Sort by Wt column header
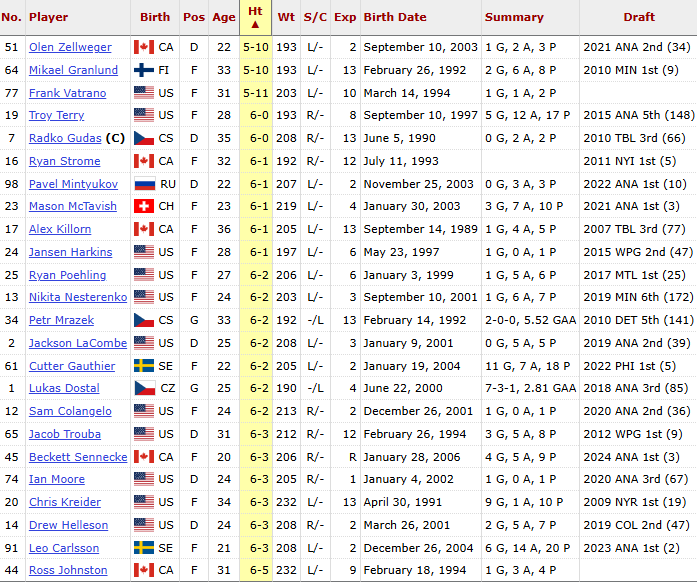The image size is (697, 582). pos(286,17)
